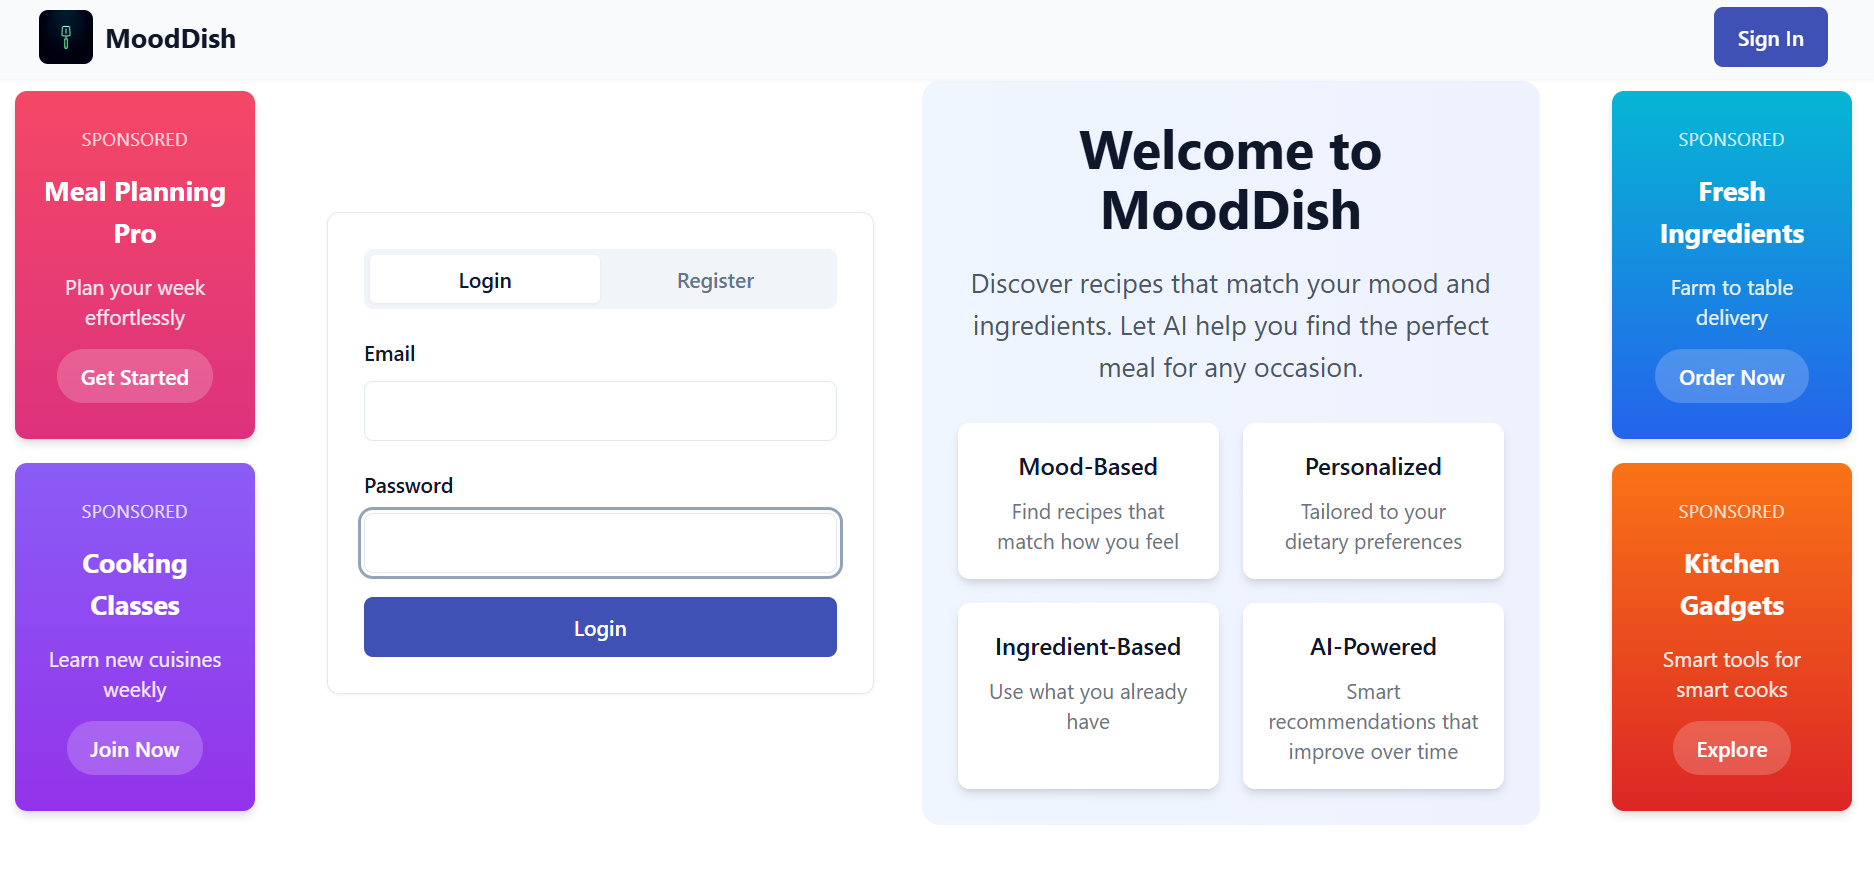Click the Meal Planning Pro ad title
The height and width of the screenshot is (873, 1874).
coord(135,212)
